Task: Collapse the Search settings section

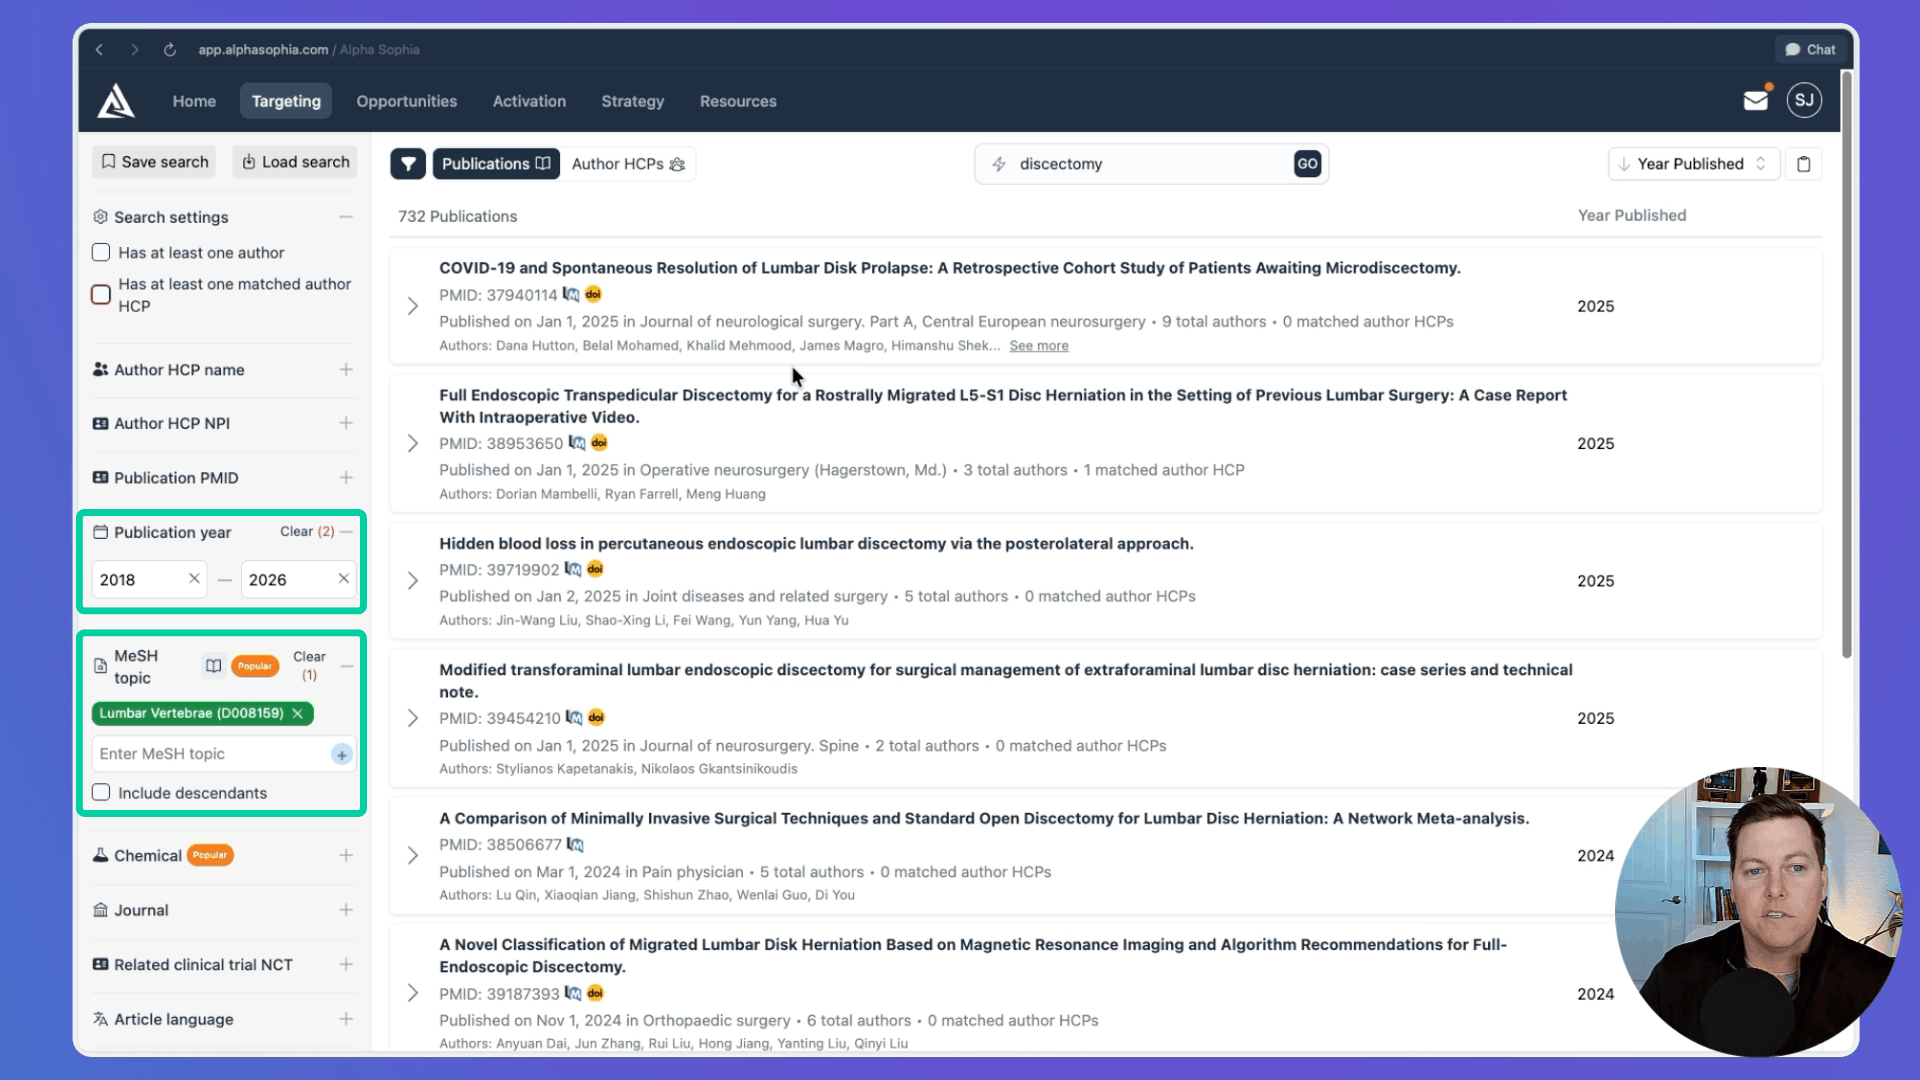Action: coord(346,216)
